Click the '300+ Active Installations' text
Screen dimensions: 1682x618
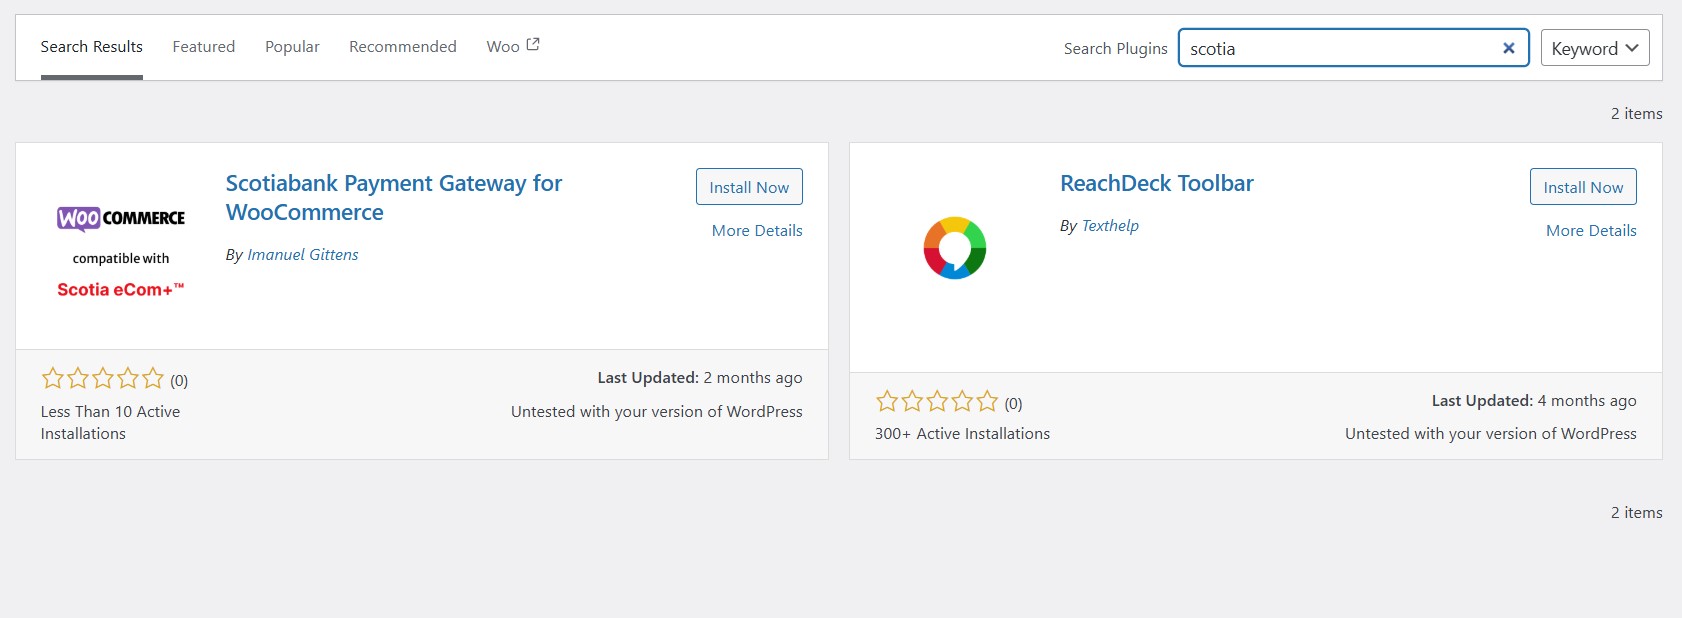tap(962, 434)
